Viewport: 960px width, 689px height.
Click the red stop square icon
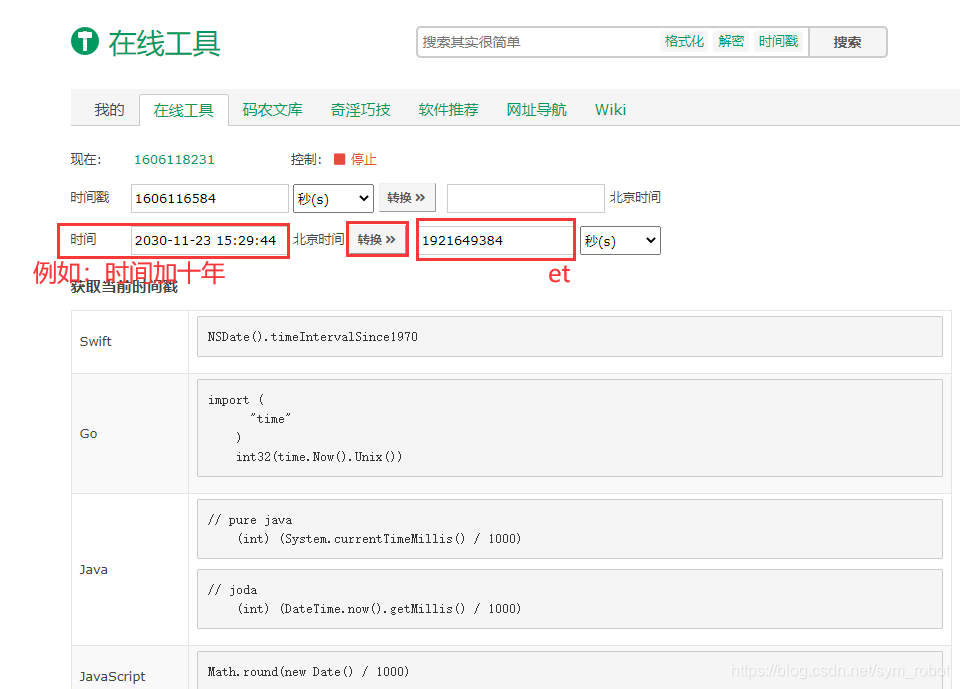coord(339,159)
